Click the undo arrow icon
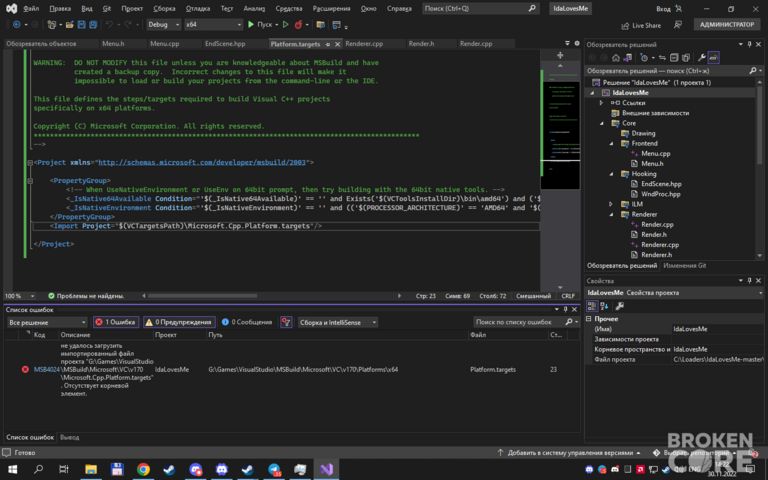The width and height of the screenshot is (768, 480). 109,24
